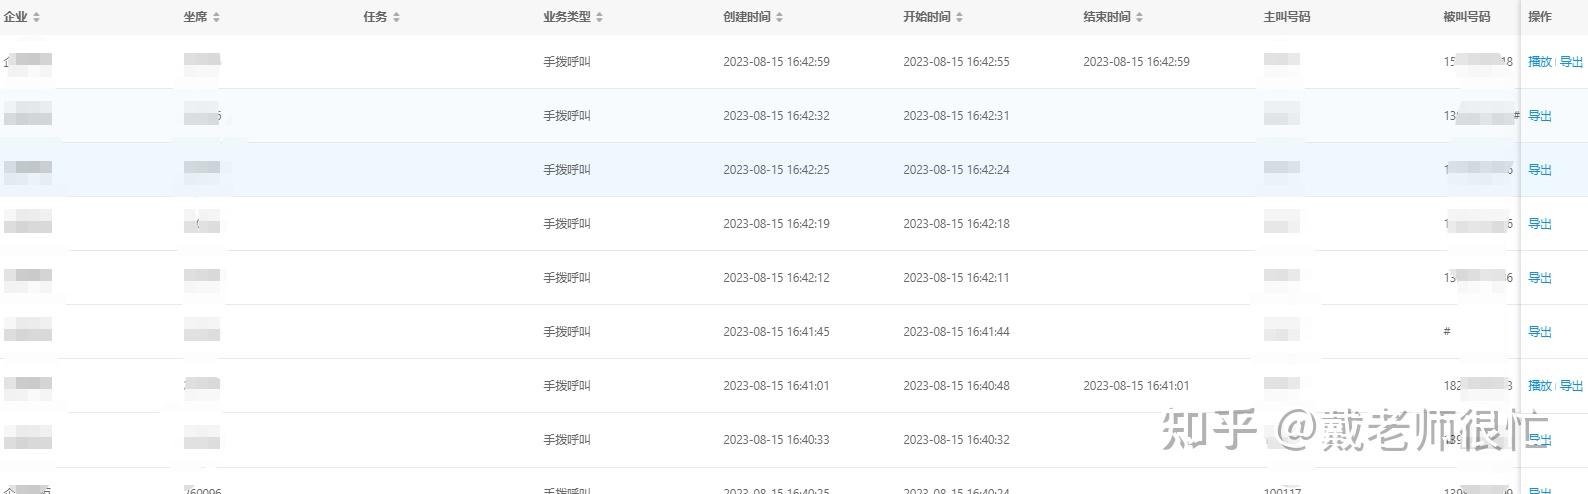The image size is (1588, 494).
Task: Toggle the 结束时间 sort icon
Action: coord(1140,17)
